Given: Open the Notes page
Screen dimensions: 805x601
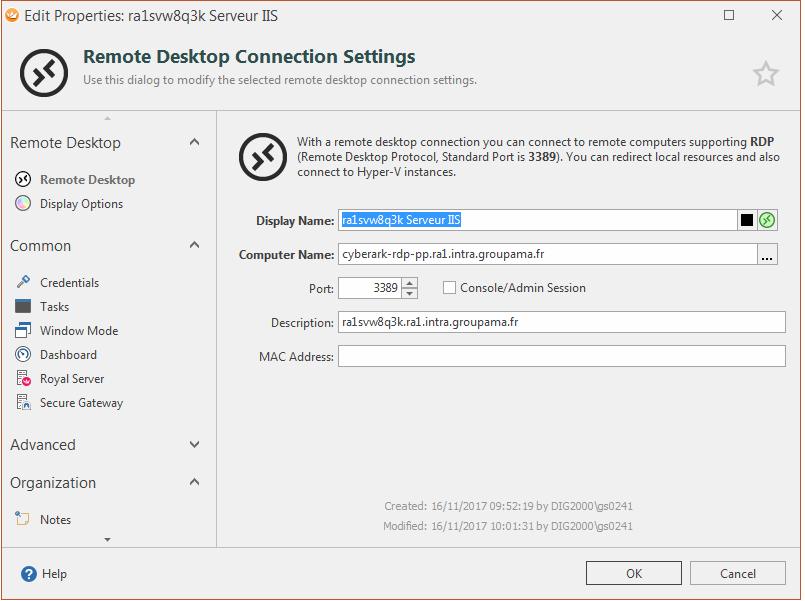Looking at the screenshot, I should [x=55, y=520].
